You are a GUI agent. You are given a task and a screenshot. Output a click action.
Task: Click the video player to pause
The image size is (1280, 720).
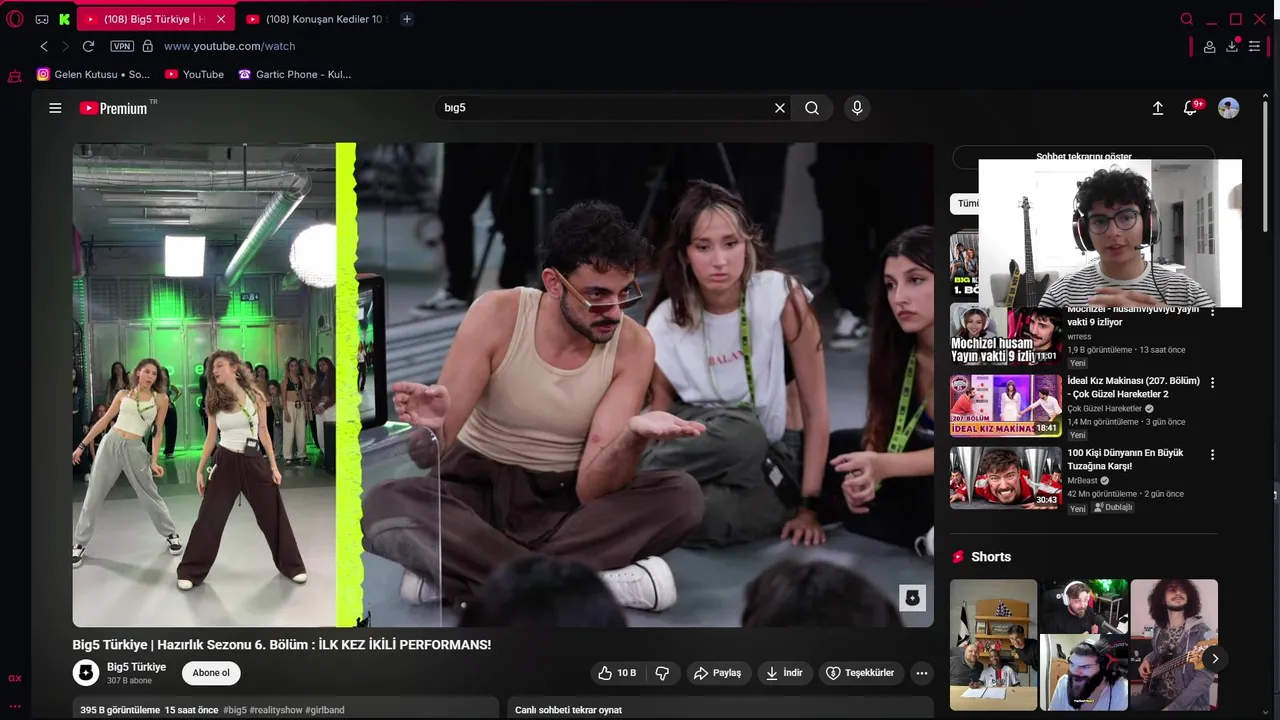coord(503,385)
